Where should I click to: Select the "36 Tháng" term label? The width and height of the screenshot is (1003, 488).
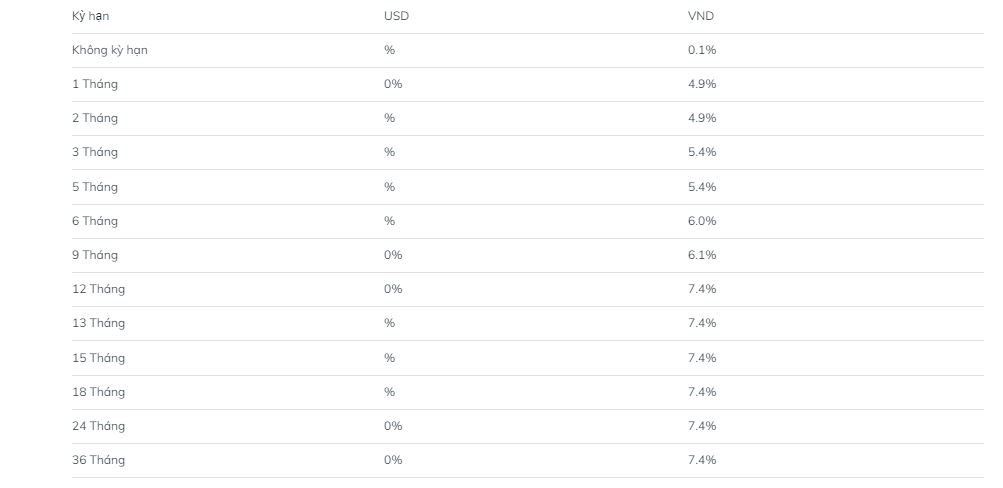pos(98,460)
